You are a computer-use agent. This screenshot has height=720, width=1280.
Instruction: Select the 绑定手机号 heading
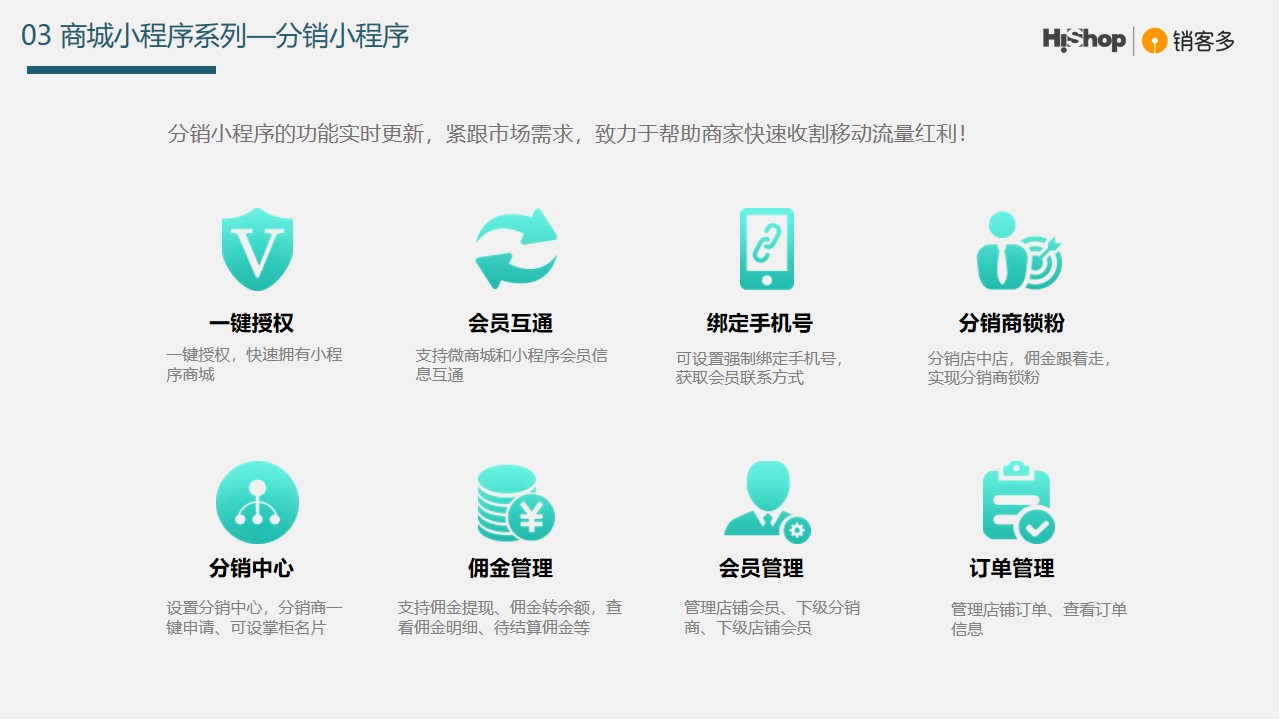760,323
